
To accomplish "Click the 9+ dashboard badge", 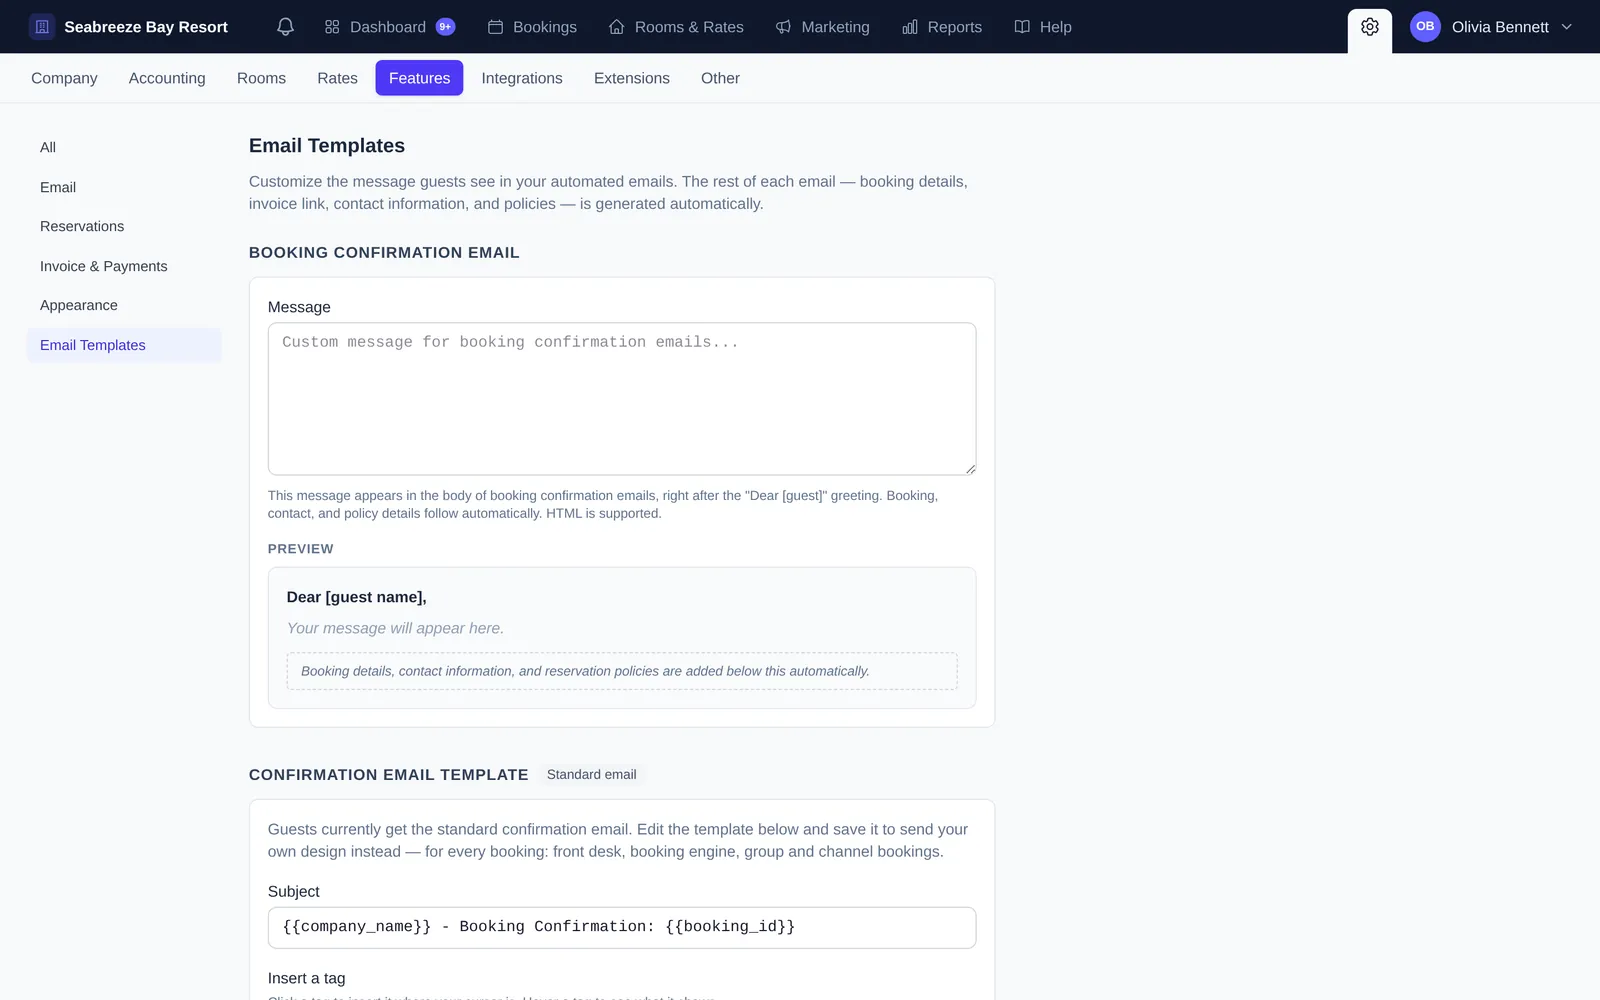I will (x=445, y=27).
